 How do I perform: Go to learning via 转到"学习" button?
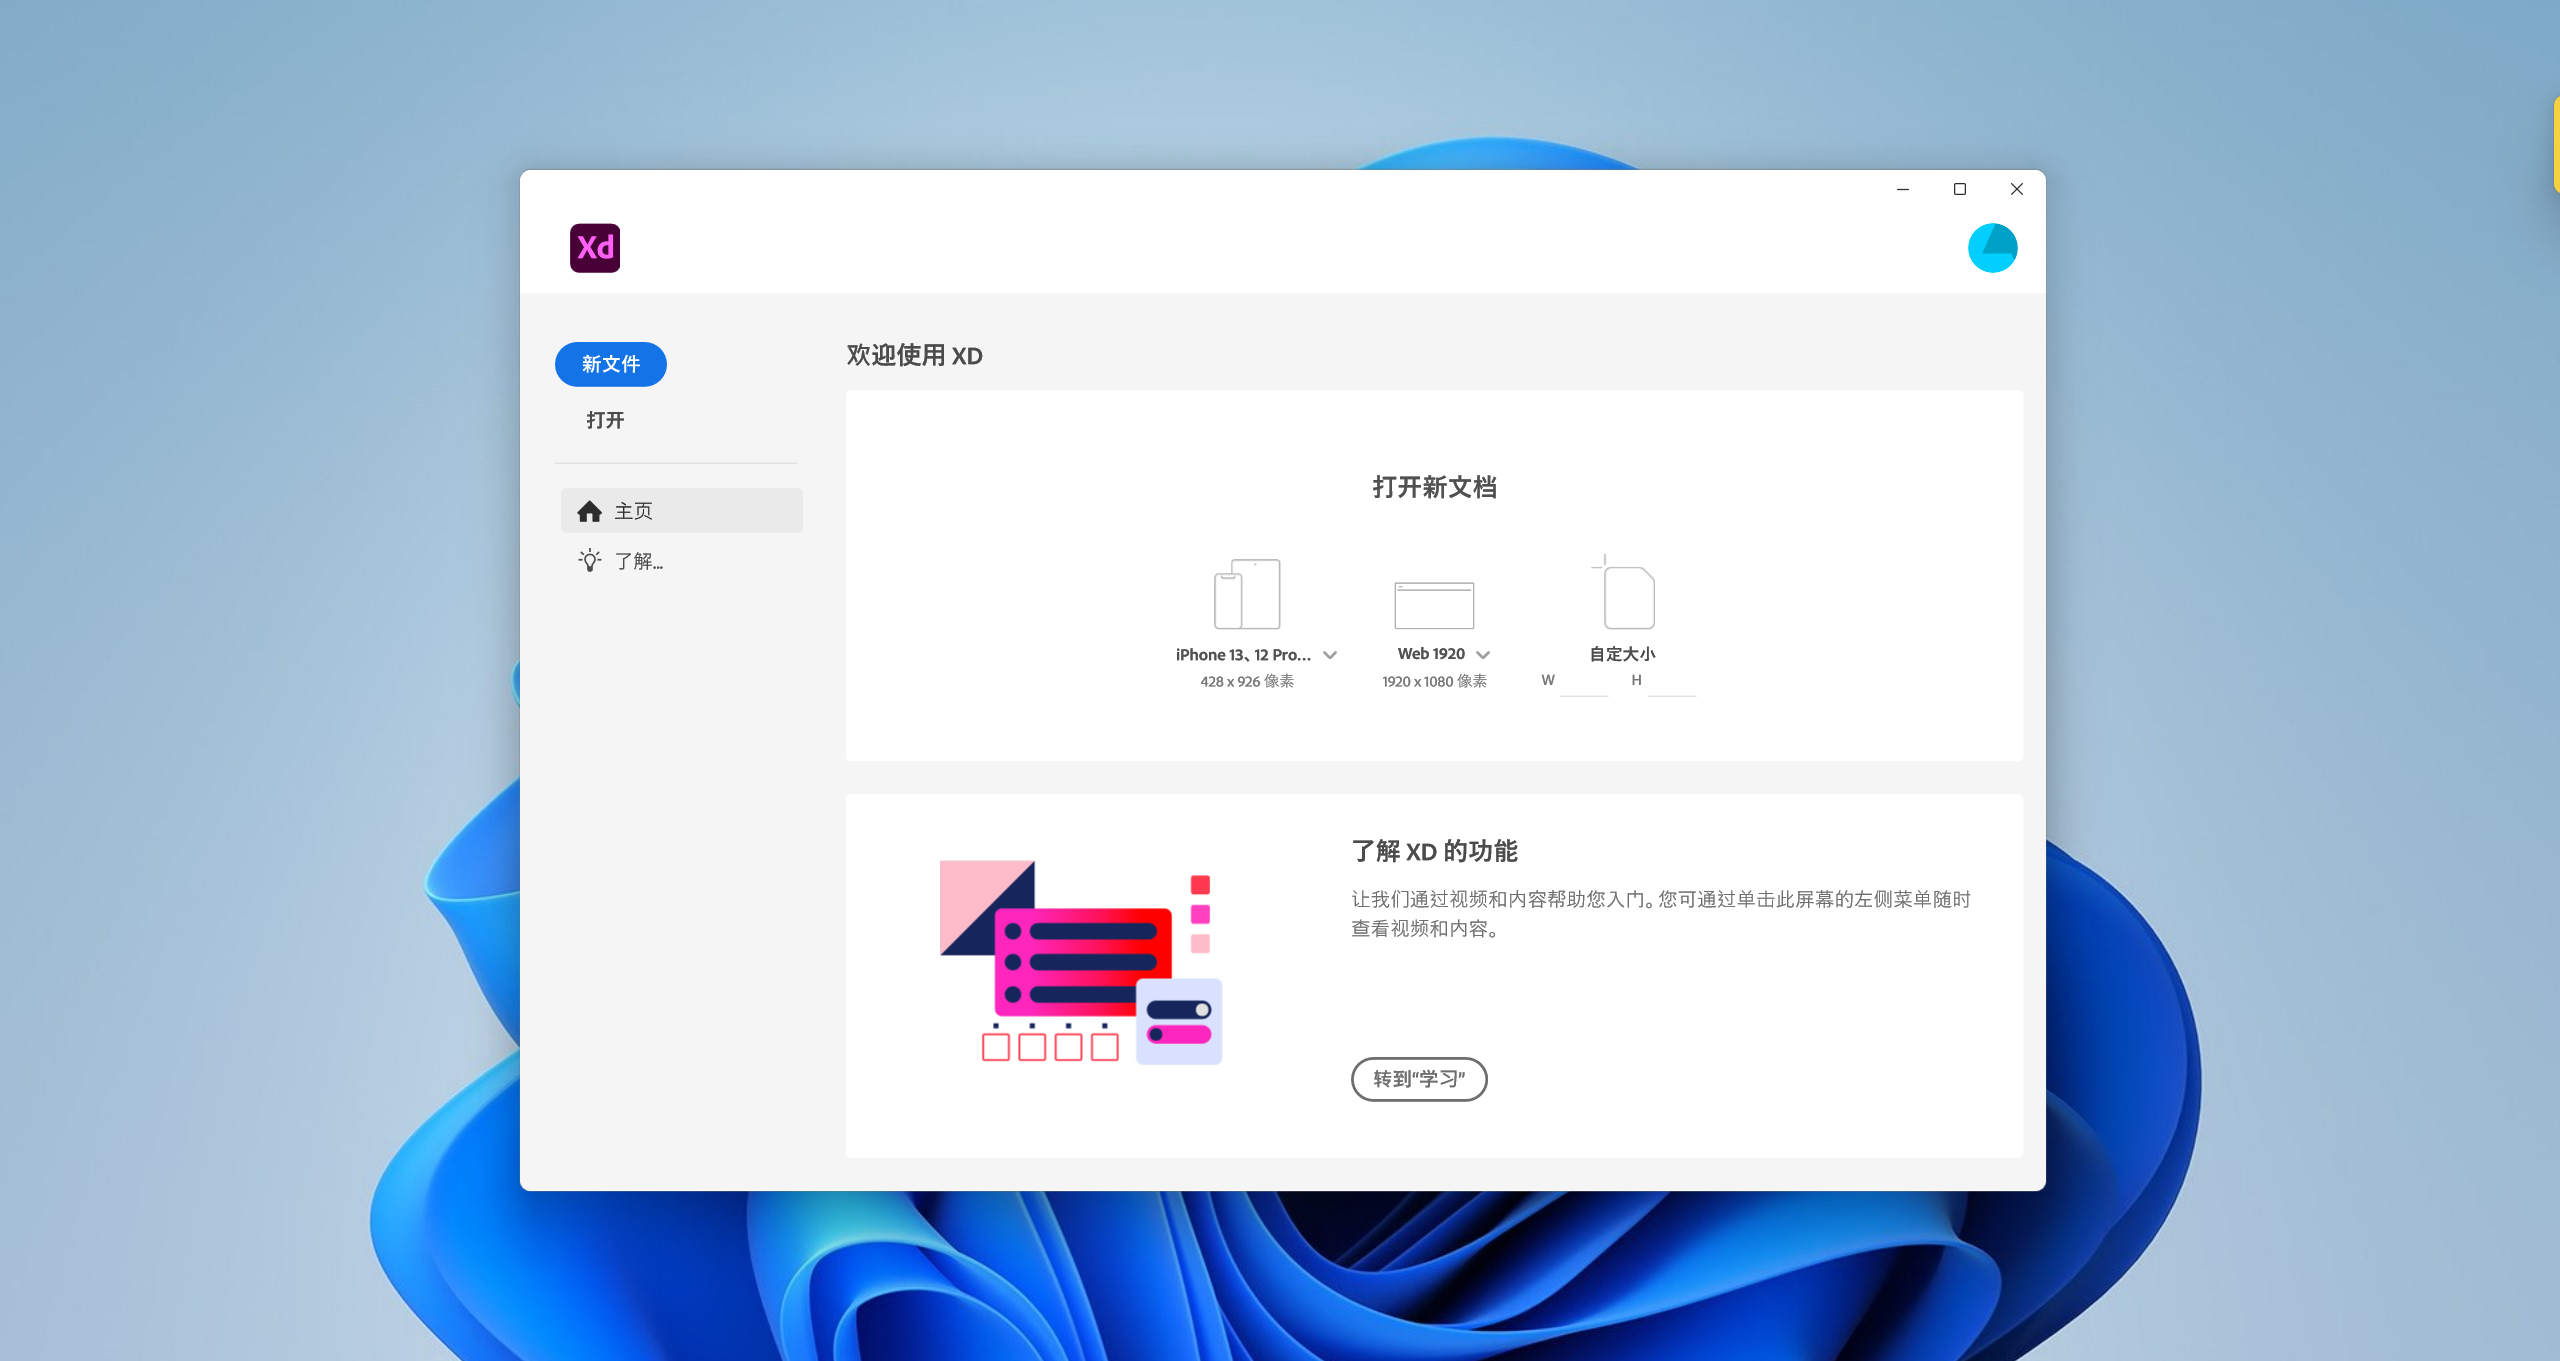[1419, 1079]
